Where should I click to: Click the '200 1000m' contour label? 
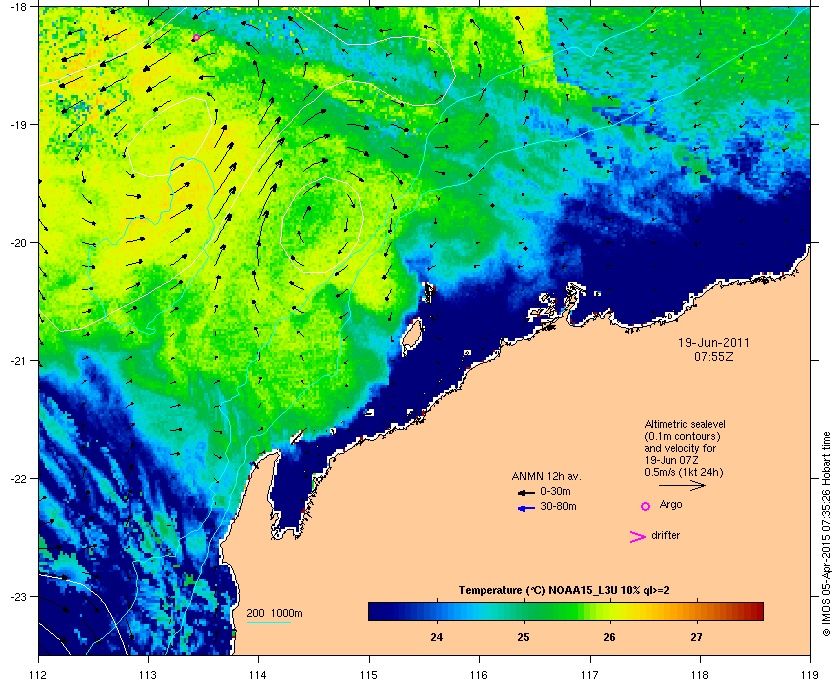274,614
